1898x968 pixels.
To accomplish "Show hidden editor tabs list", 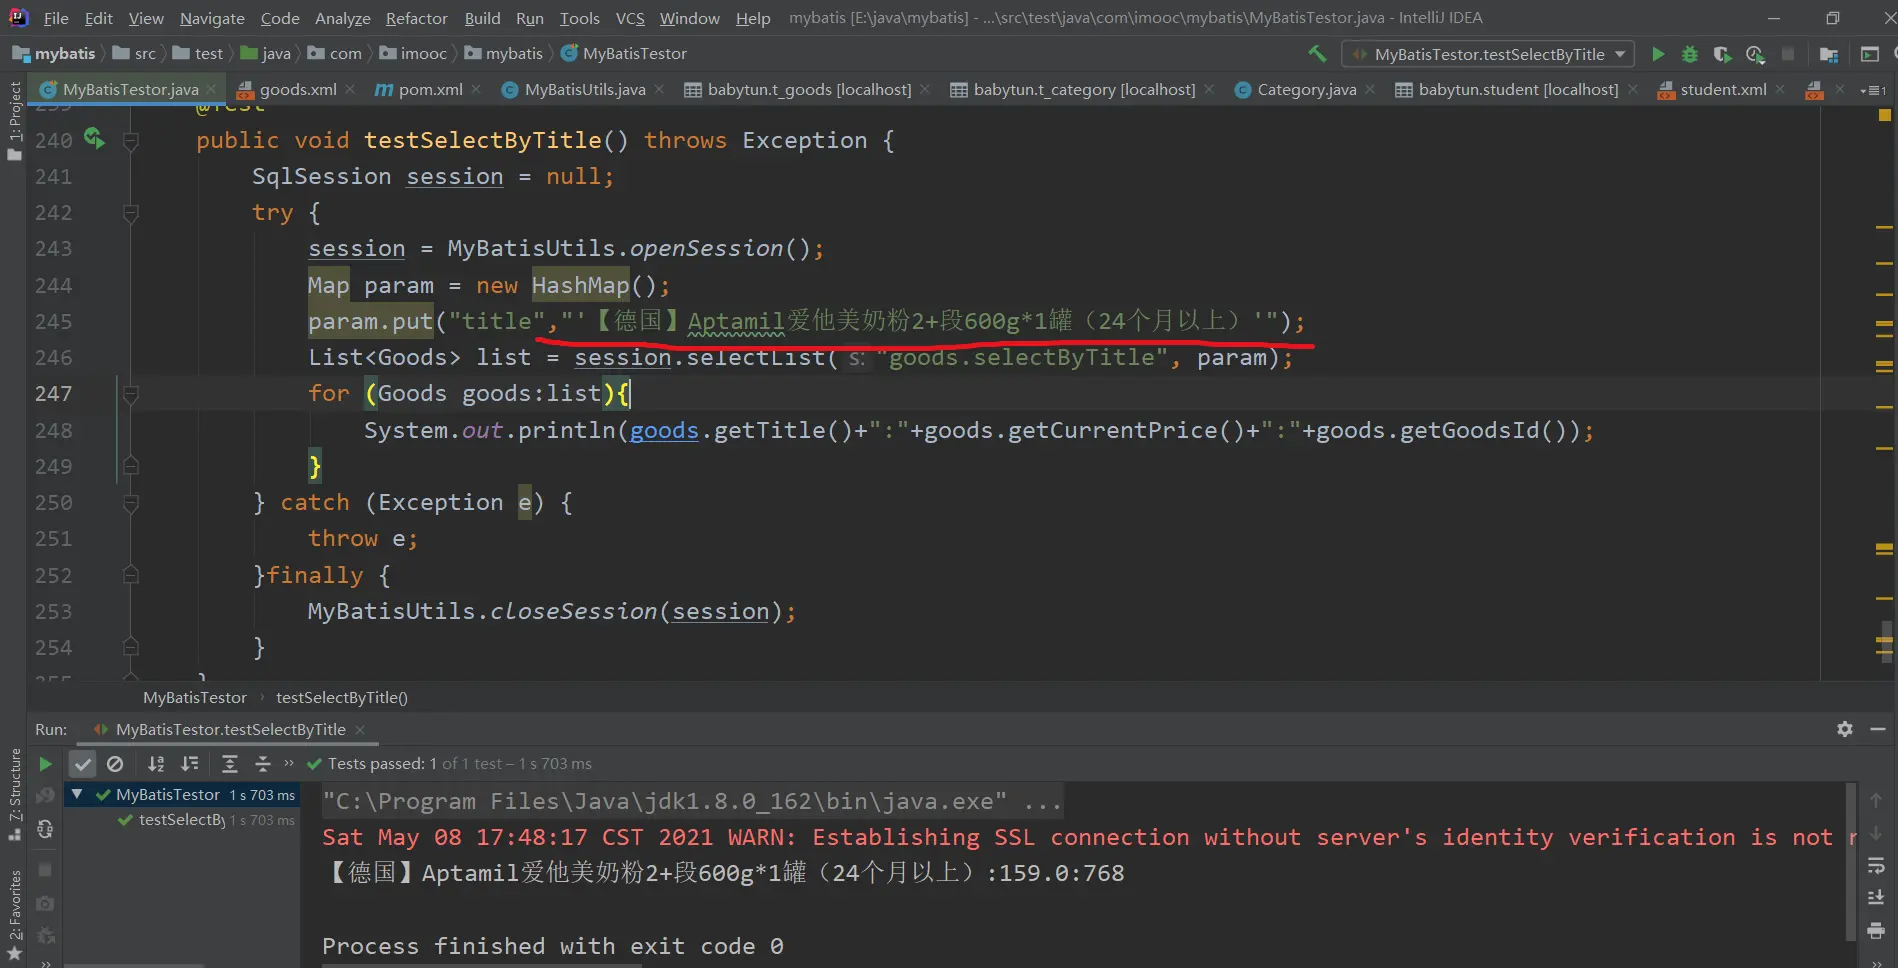I will [x=1872, y=90].
